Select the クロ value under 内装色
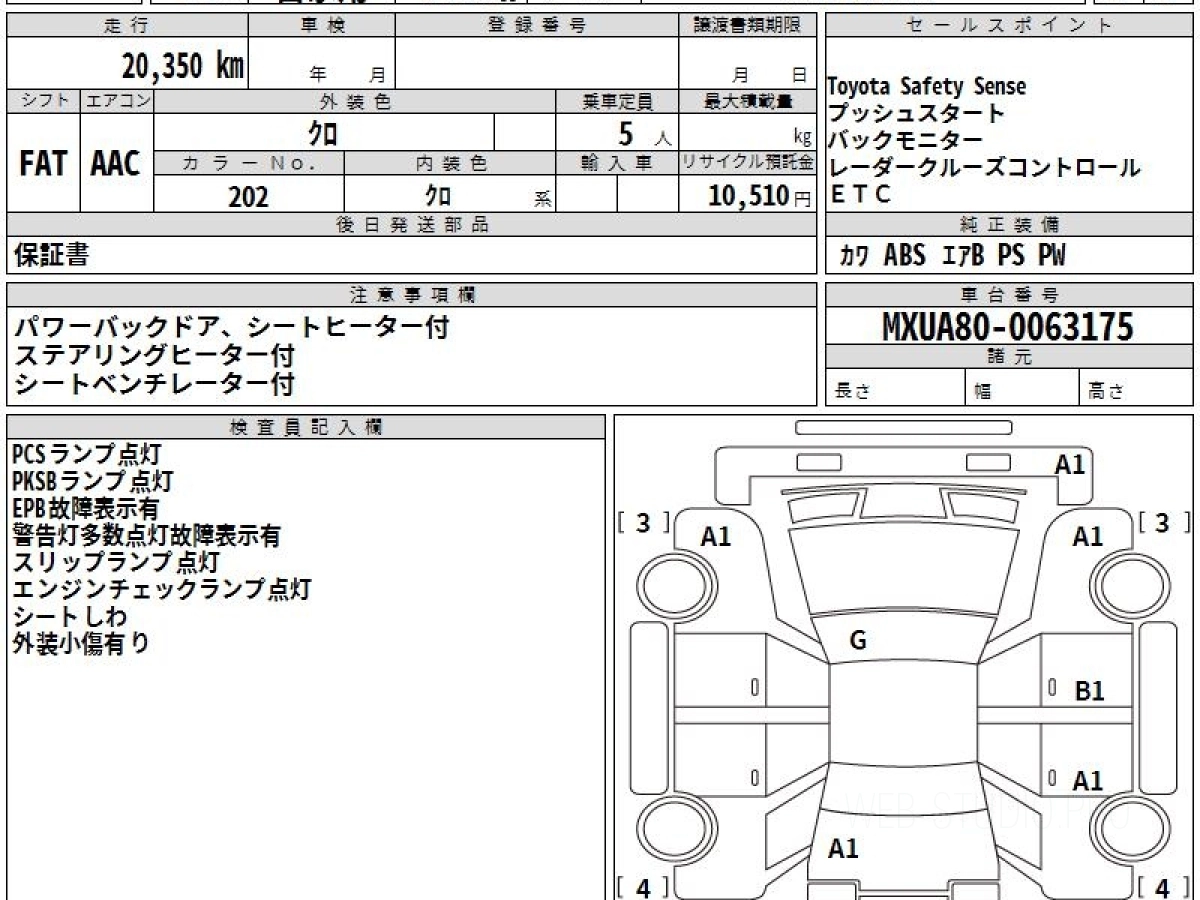1200x900 pixels. (438, 196)
